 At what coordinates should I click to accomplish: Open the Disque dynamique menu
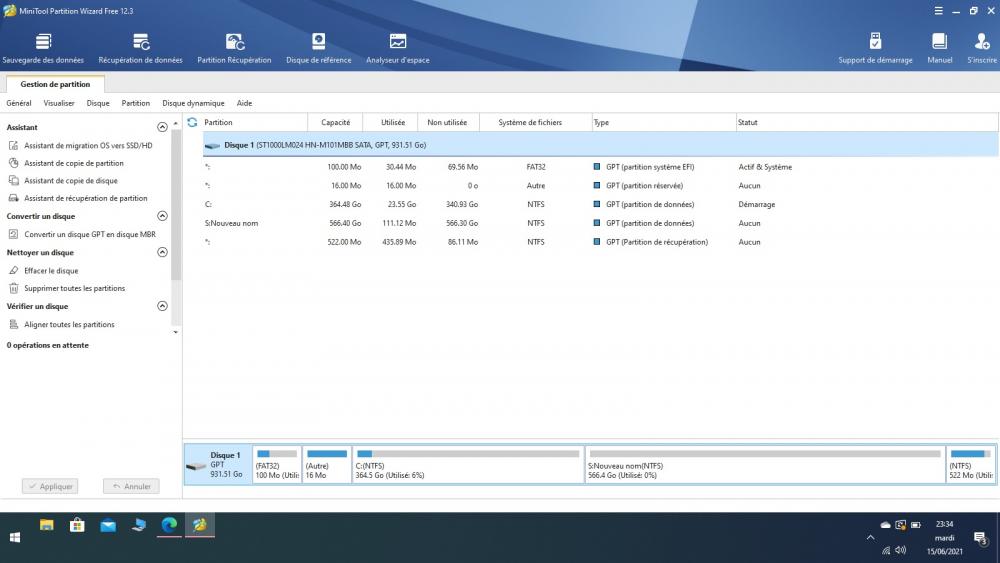[193, 103]
